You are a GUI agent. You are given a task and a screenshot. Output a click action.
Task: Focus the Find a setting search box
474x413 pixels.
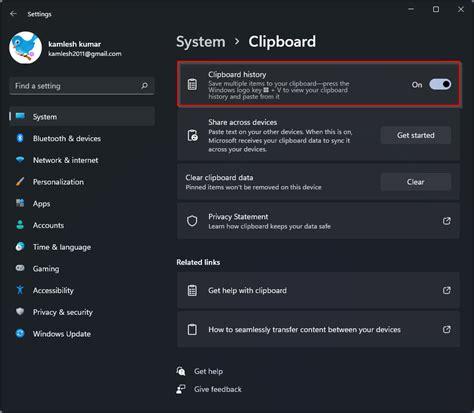[82, 86]
